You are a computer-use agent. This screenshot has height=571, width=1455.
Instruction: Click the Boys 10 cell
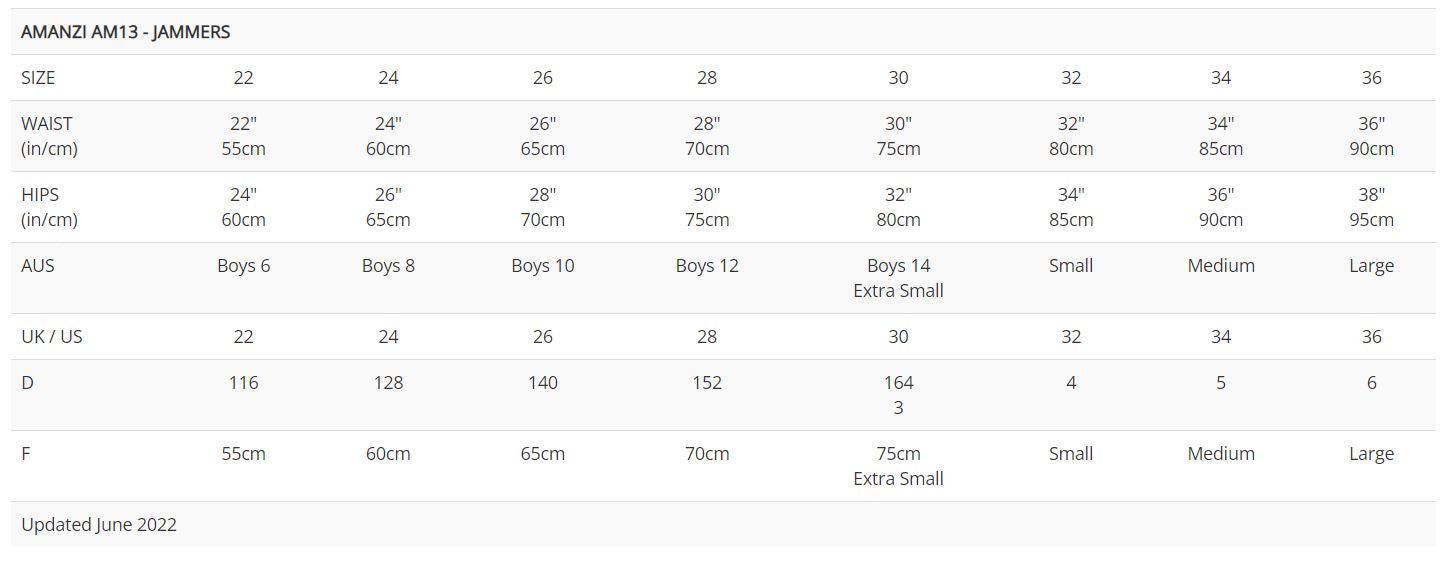pyautogui.click(x=543, y=266)
